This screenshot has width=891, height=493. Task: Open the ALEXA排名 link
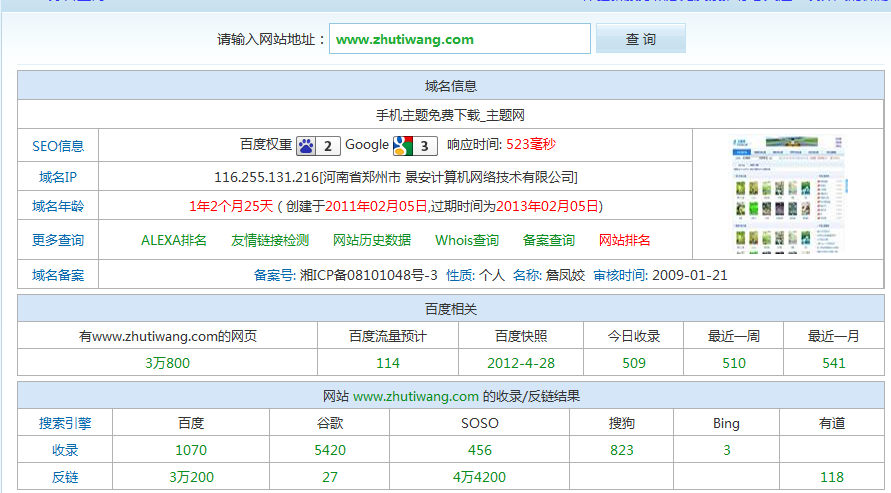[174, 240]
